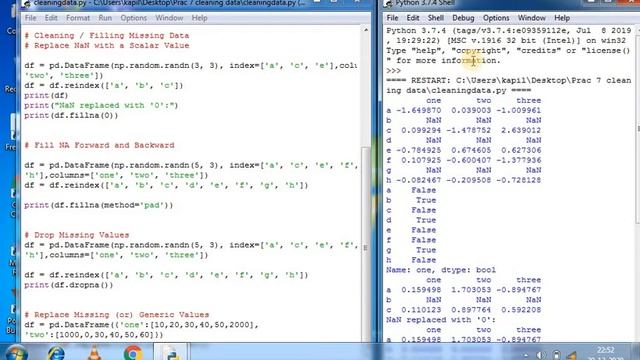
Task: Click the taskbar clock showing 22:52
Action: pyautogui.click(x=605, y=353)
